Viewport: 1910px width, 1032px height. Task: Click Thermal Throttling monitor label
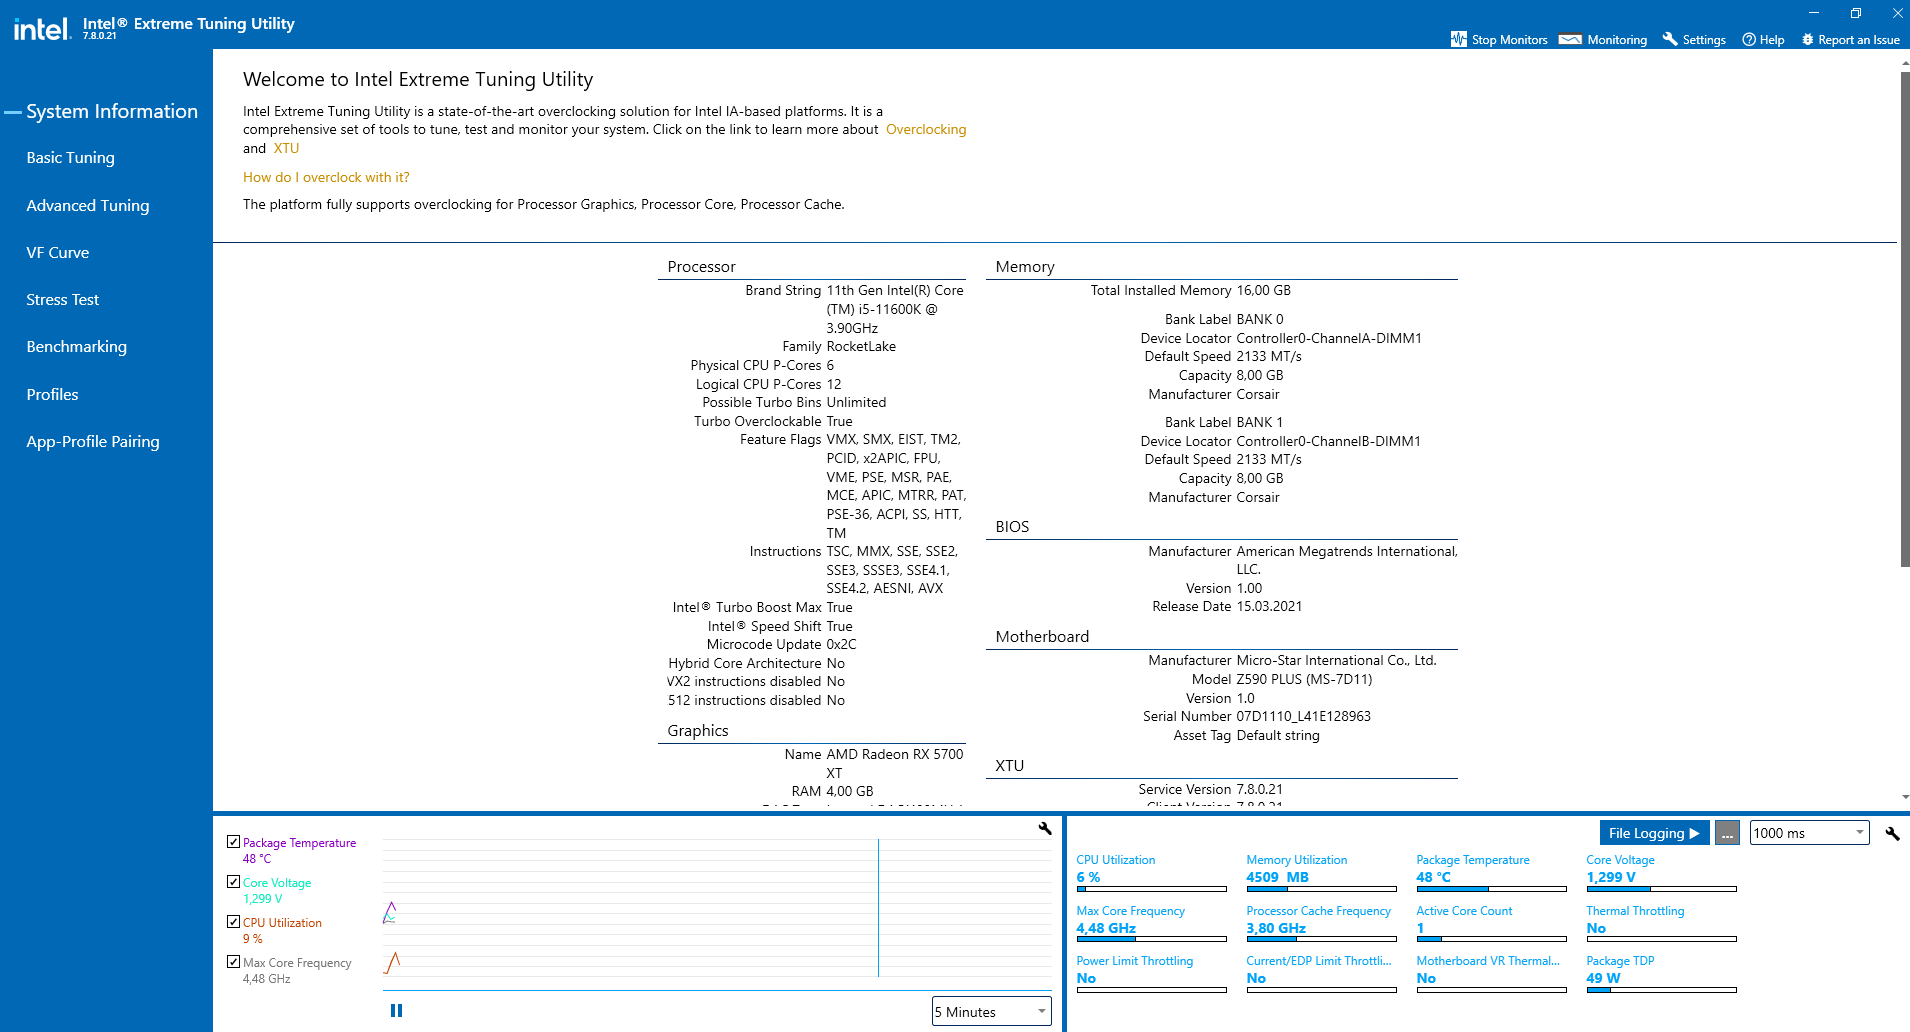click(x=1635, y=911)
